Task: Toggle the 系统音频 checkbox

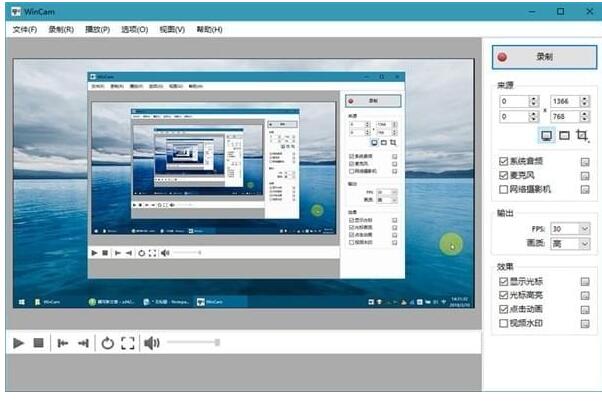Action: (503, 161)
